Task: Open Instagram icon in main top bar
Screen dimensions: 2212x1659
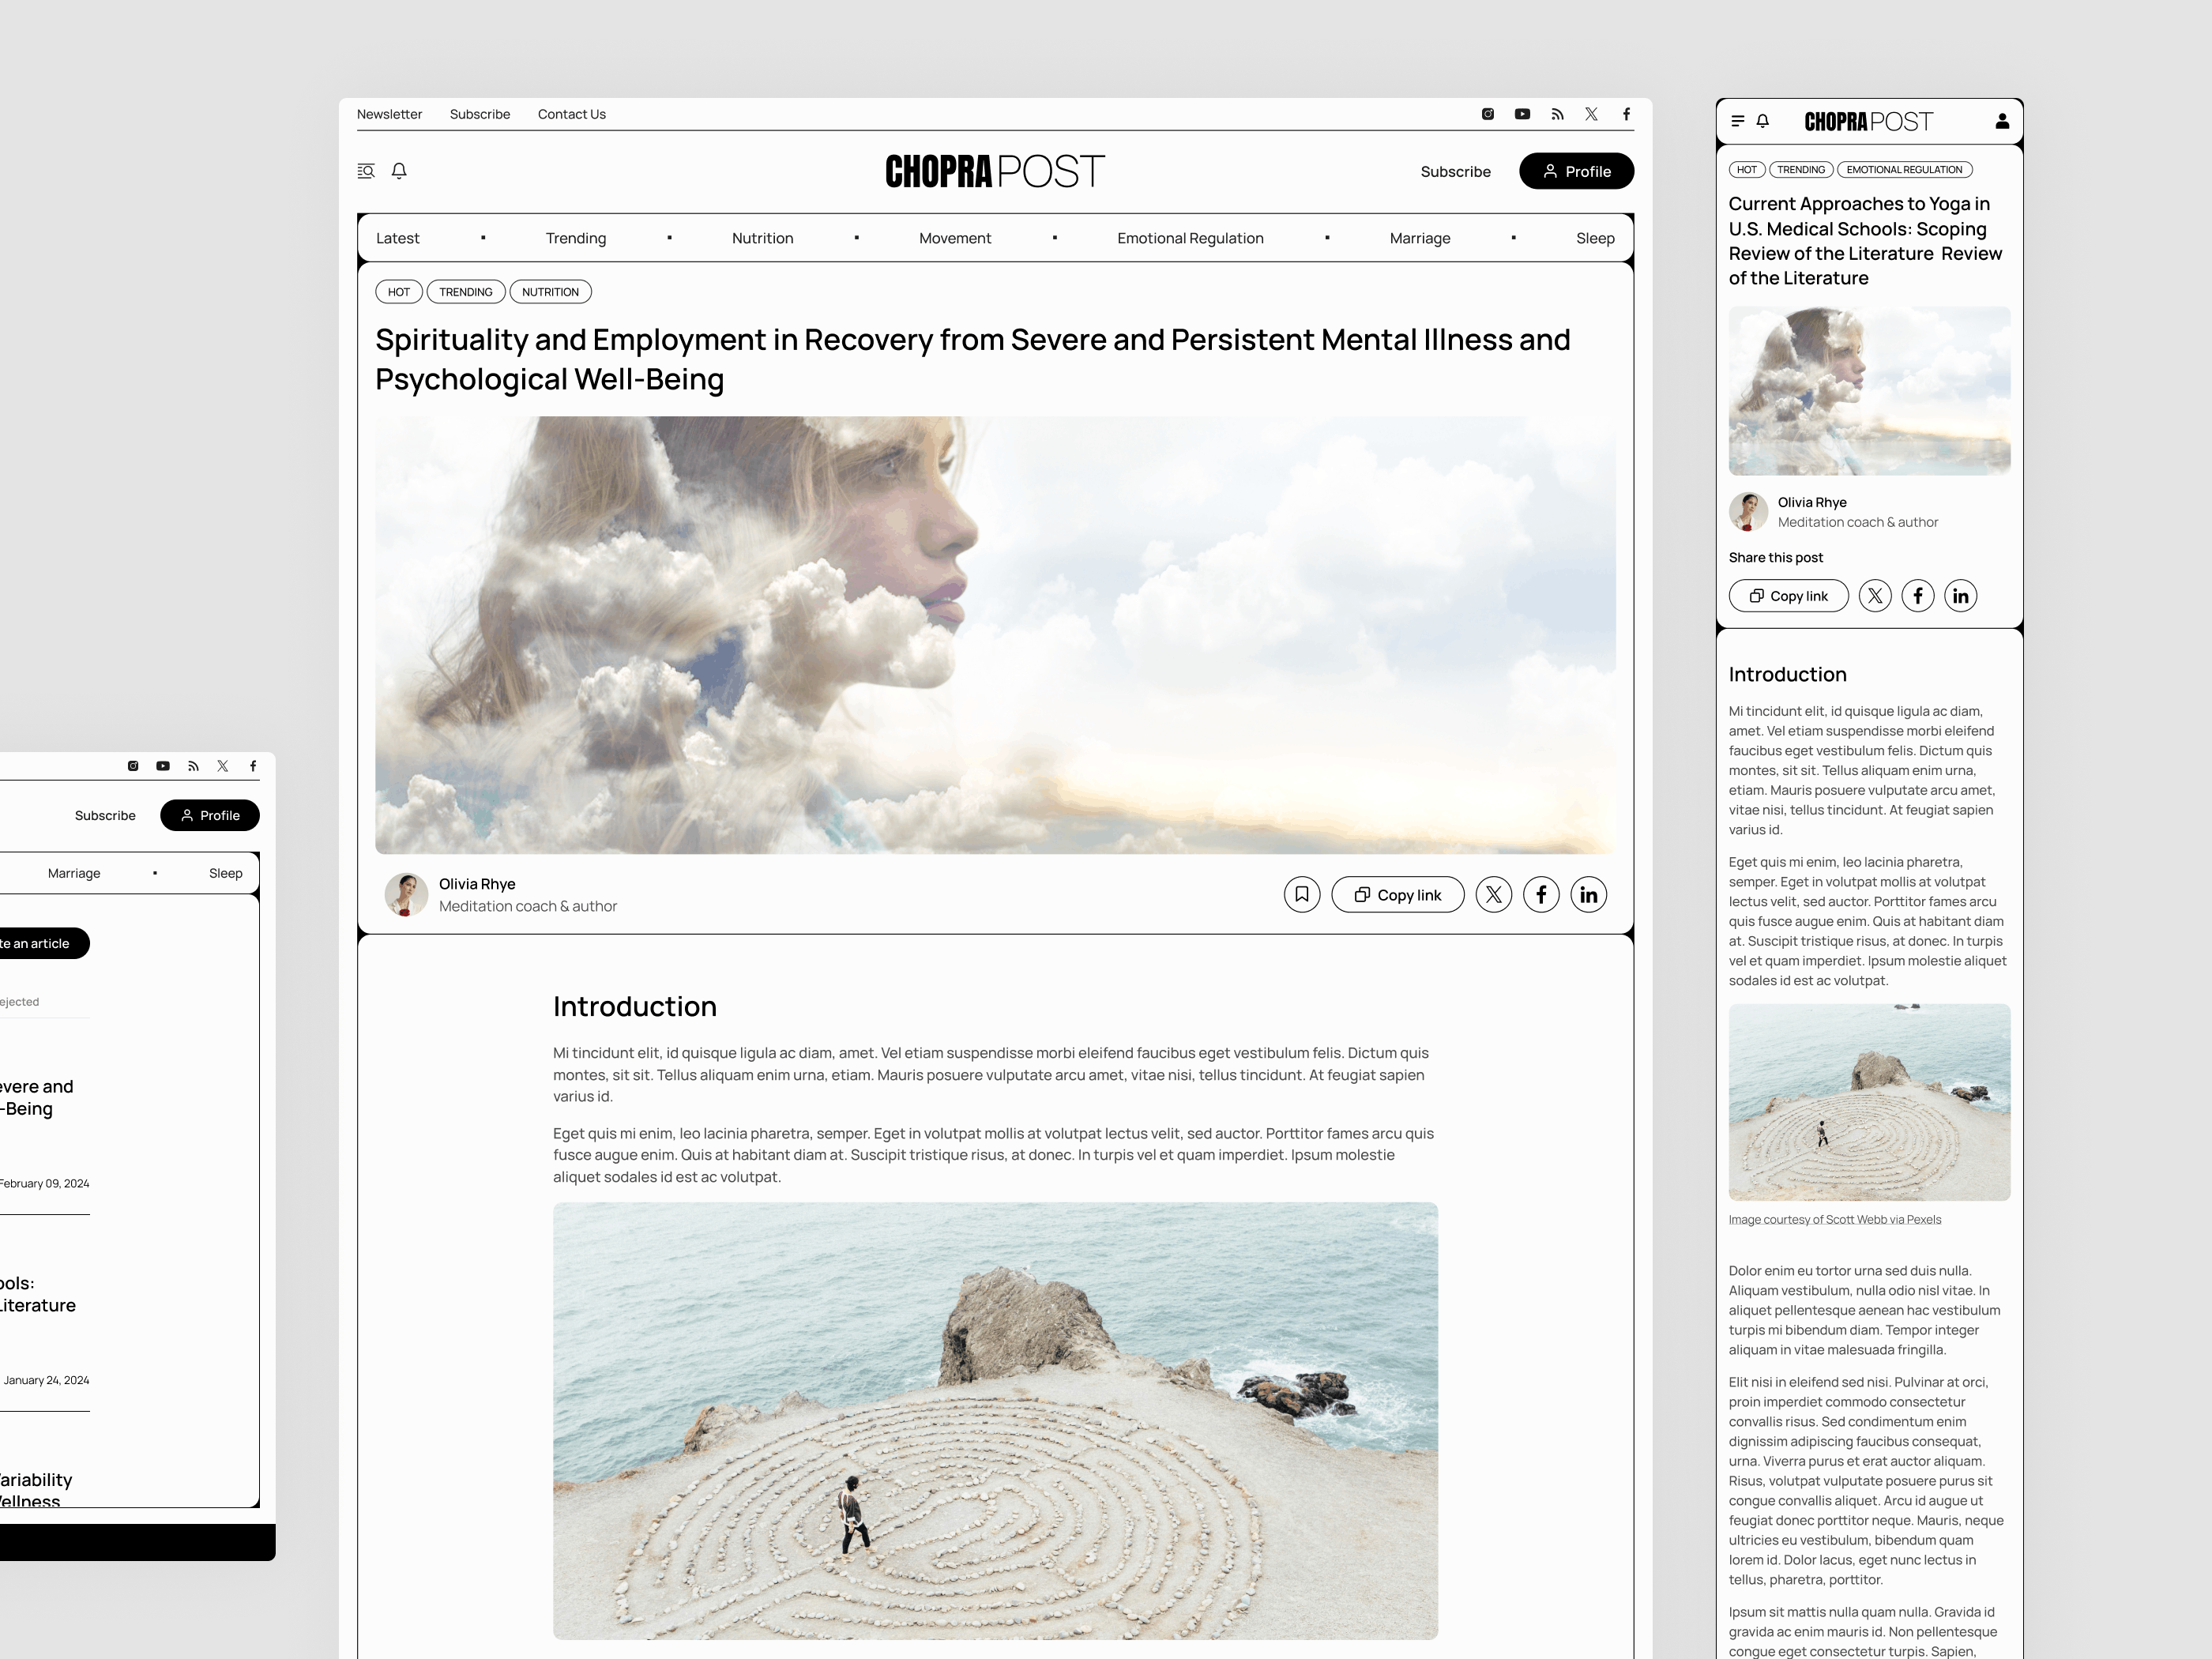Action: pyautogui.click(x=1488, y=114)
